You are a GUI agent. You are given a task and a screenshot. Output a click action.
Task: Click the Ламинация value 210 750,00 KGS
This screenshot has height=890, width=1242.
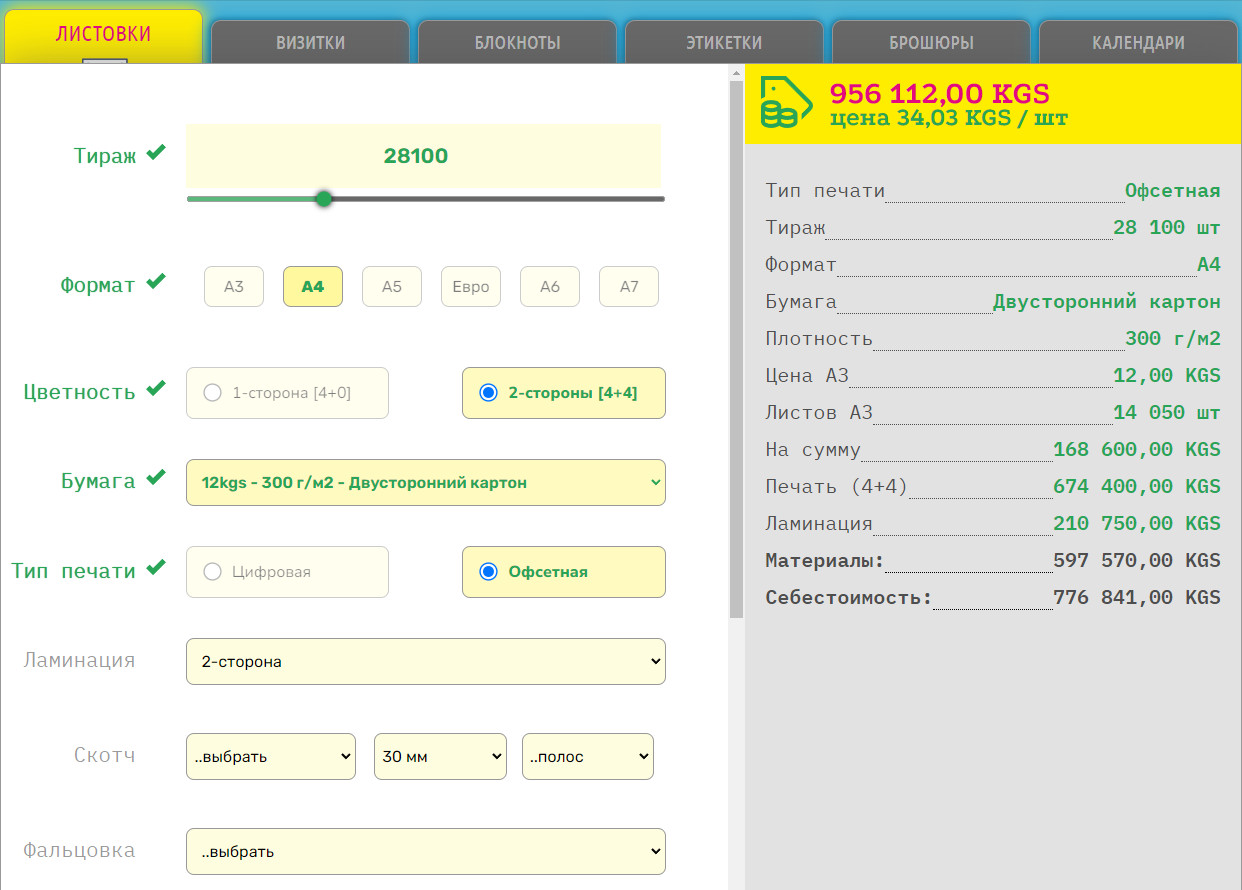(1137, 524)
